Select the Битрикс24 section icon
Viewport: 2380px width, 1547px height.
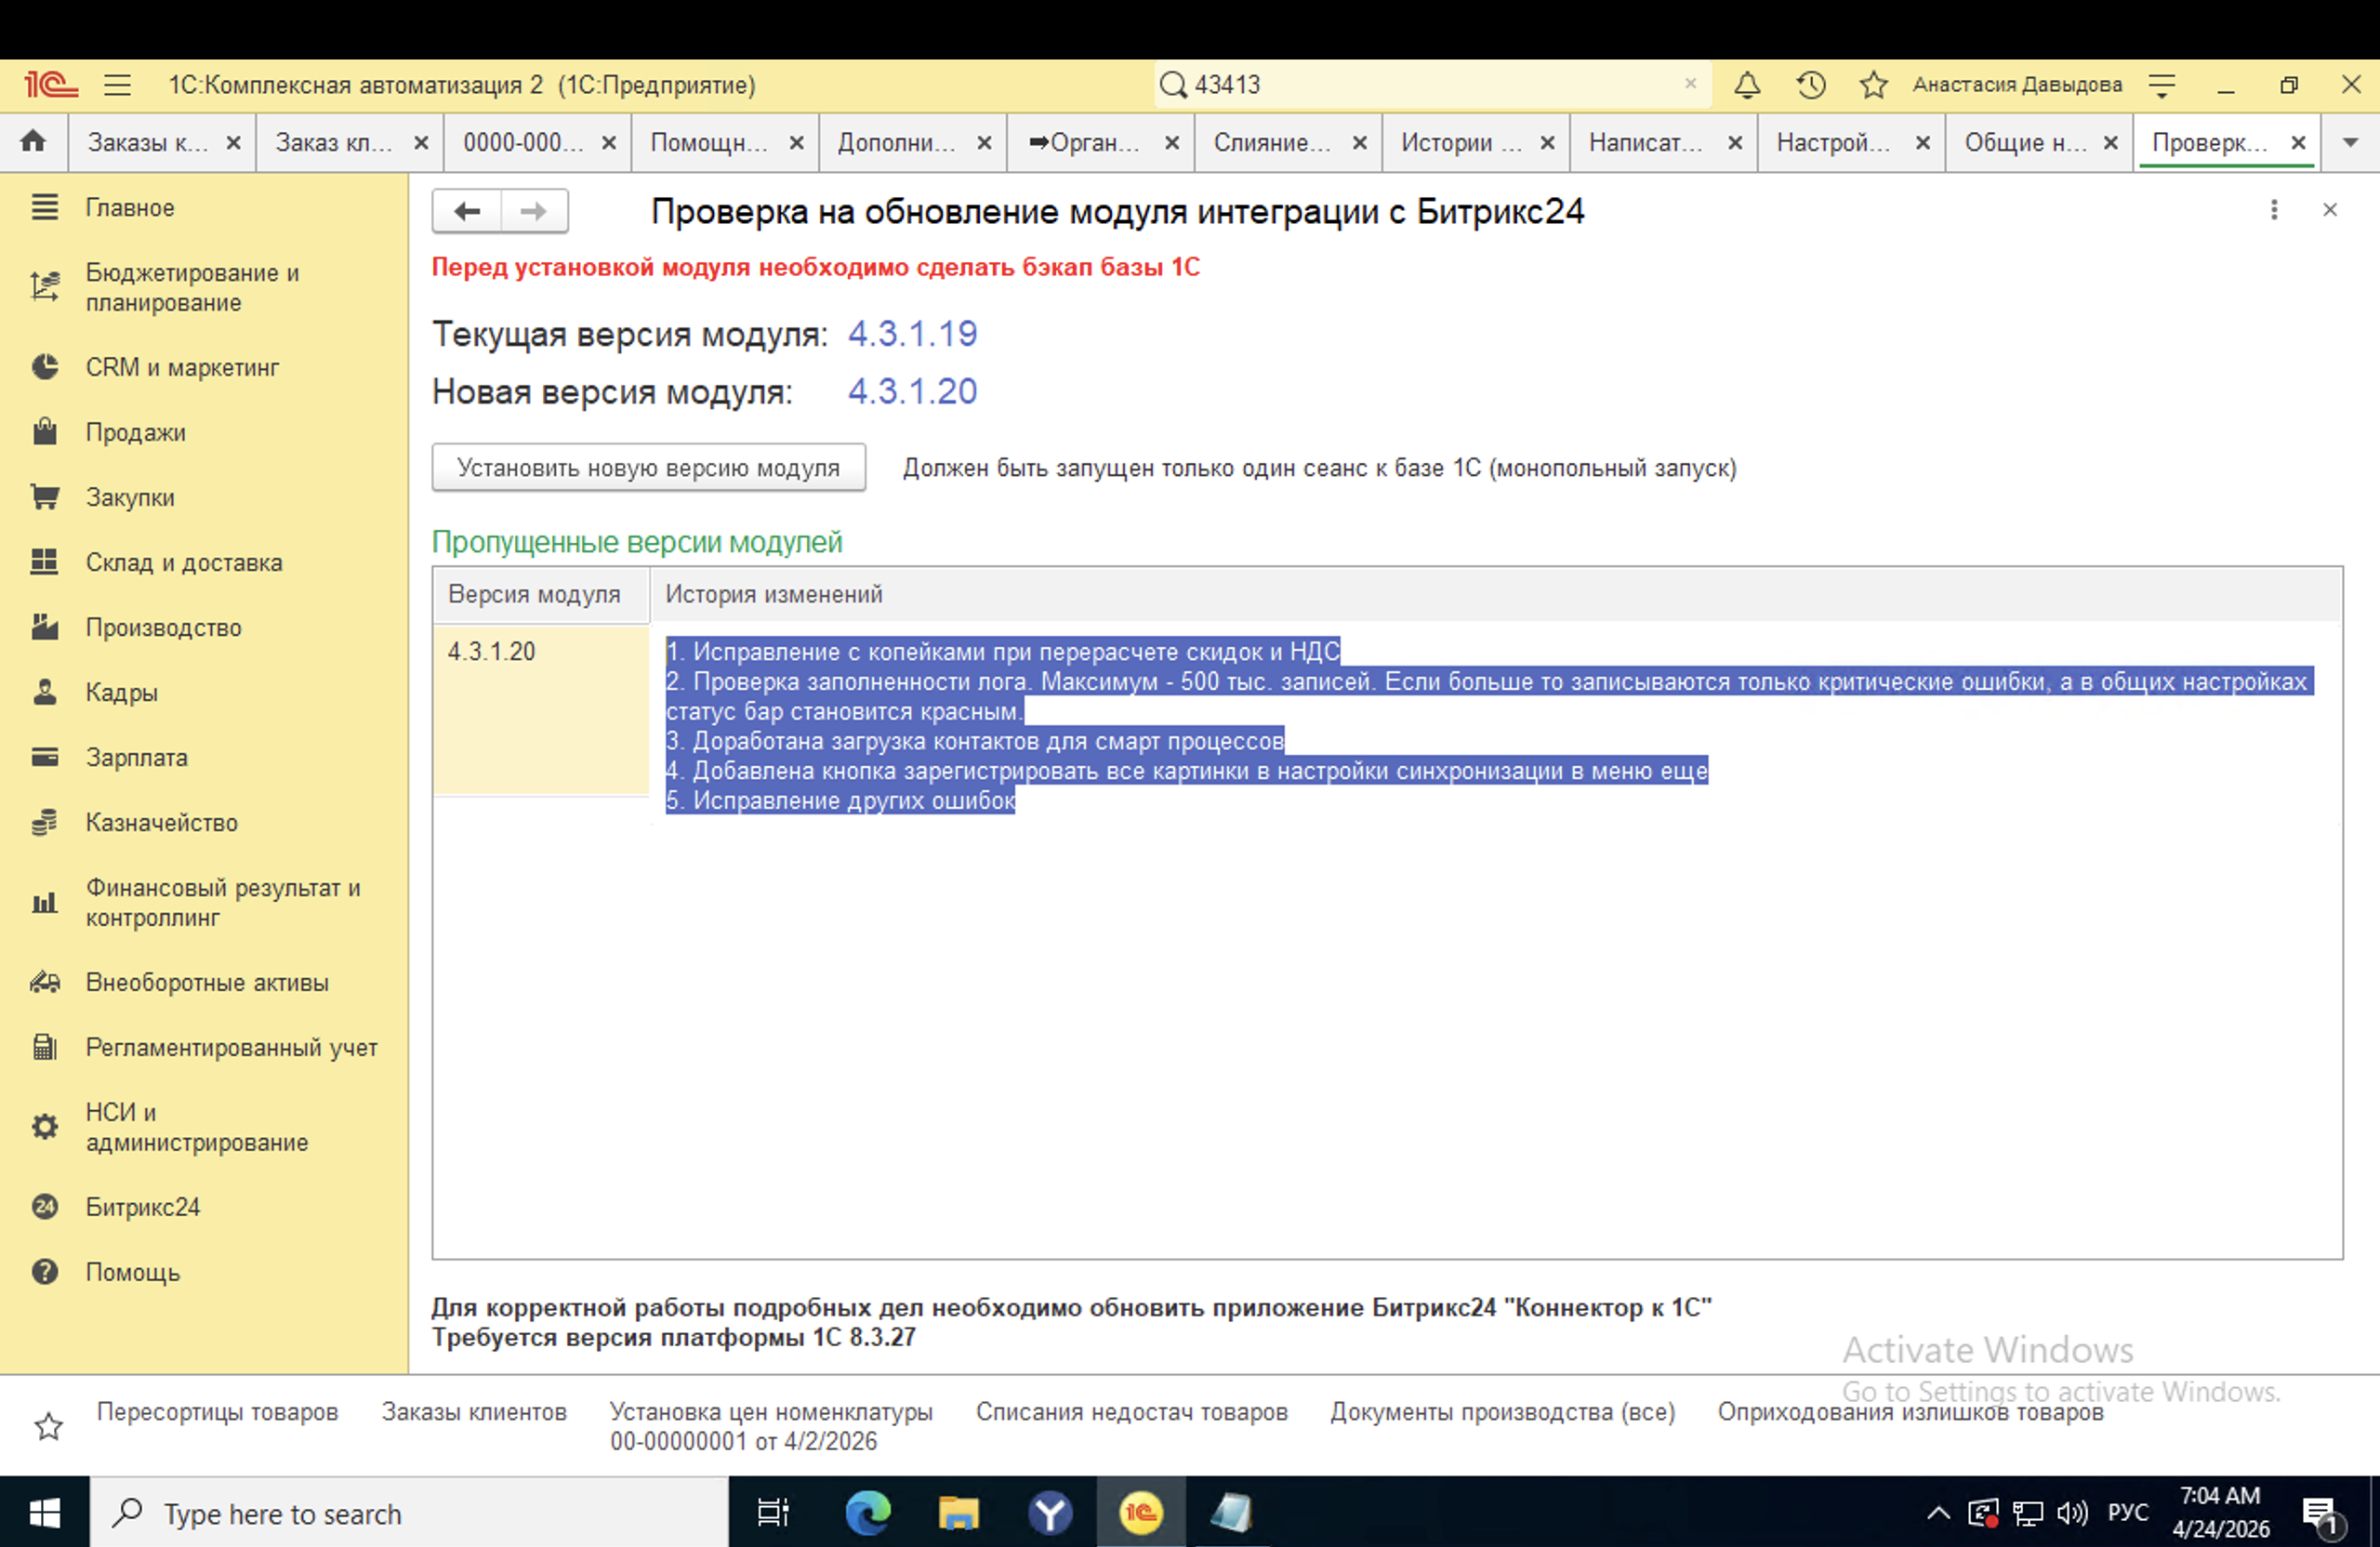click(45, 1207)
